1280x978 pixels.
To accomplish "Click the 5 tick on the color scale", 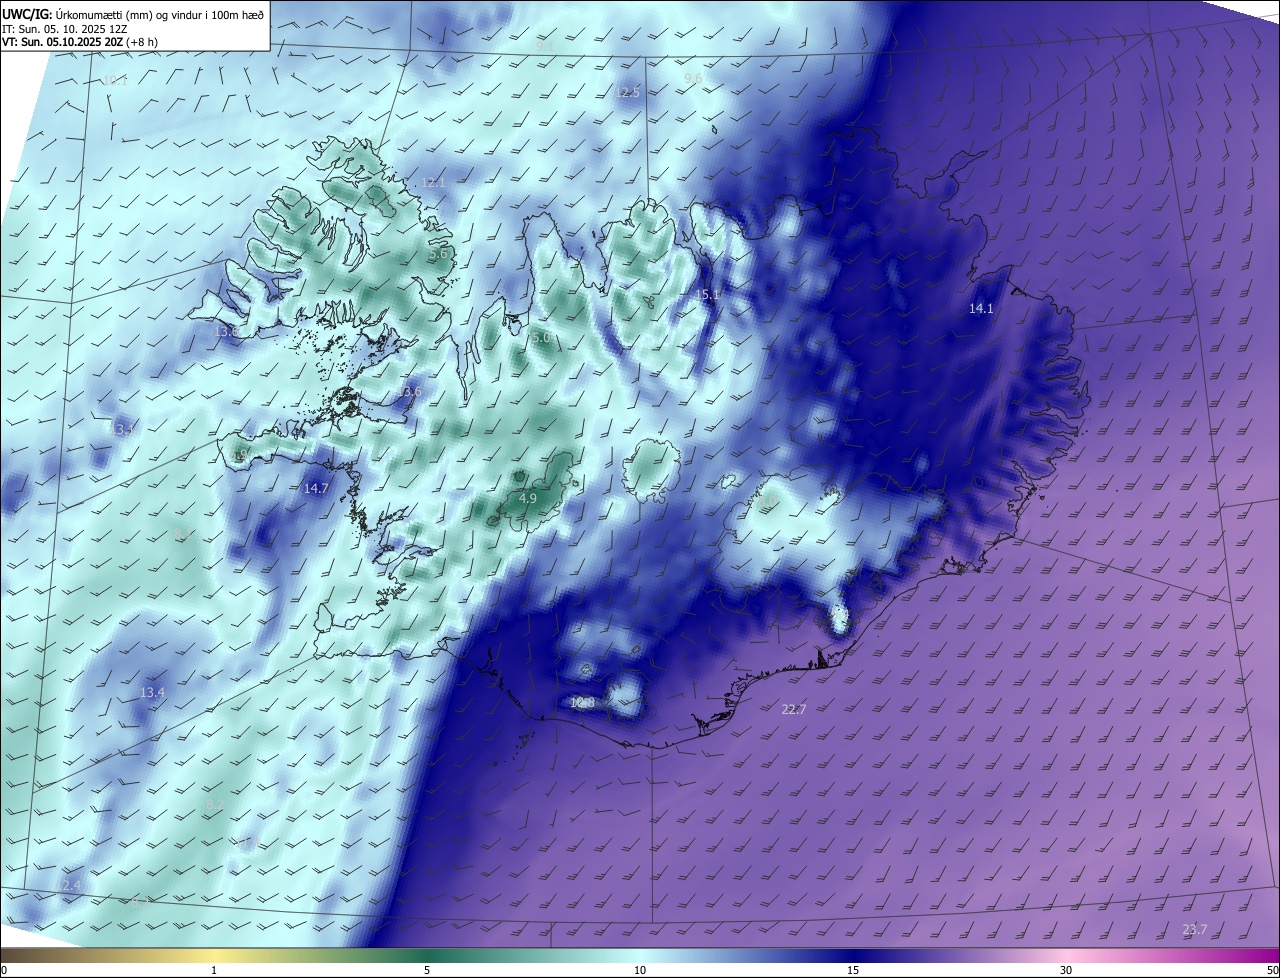I will click(x=427, y=970).
